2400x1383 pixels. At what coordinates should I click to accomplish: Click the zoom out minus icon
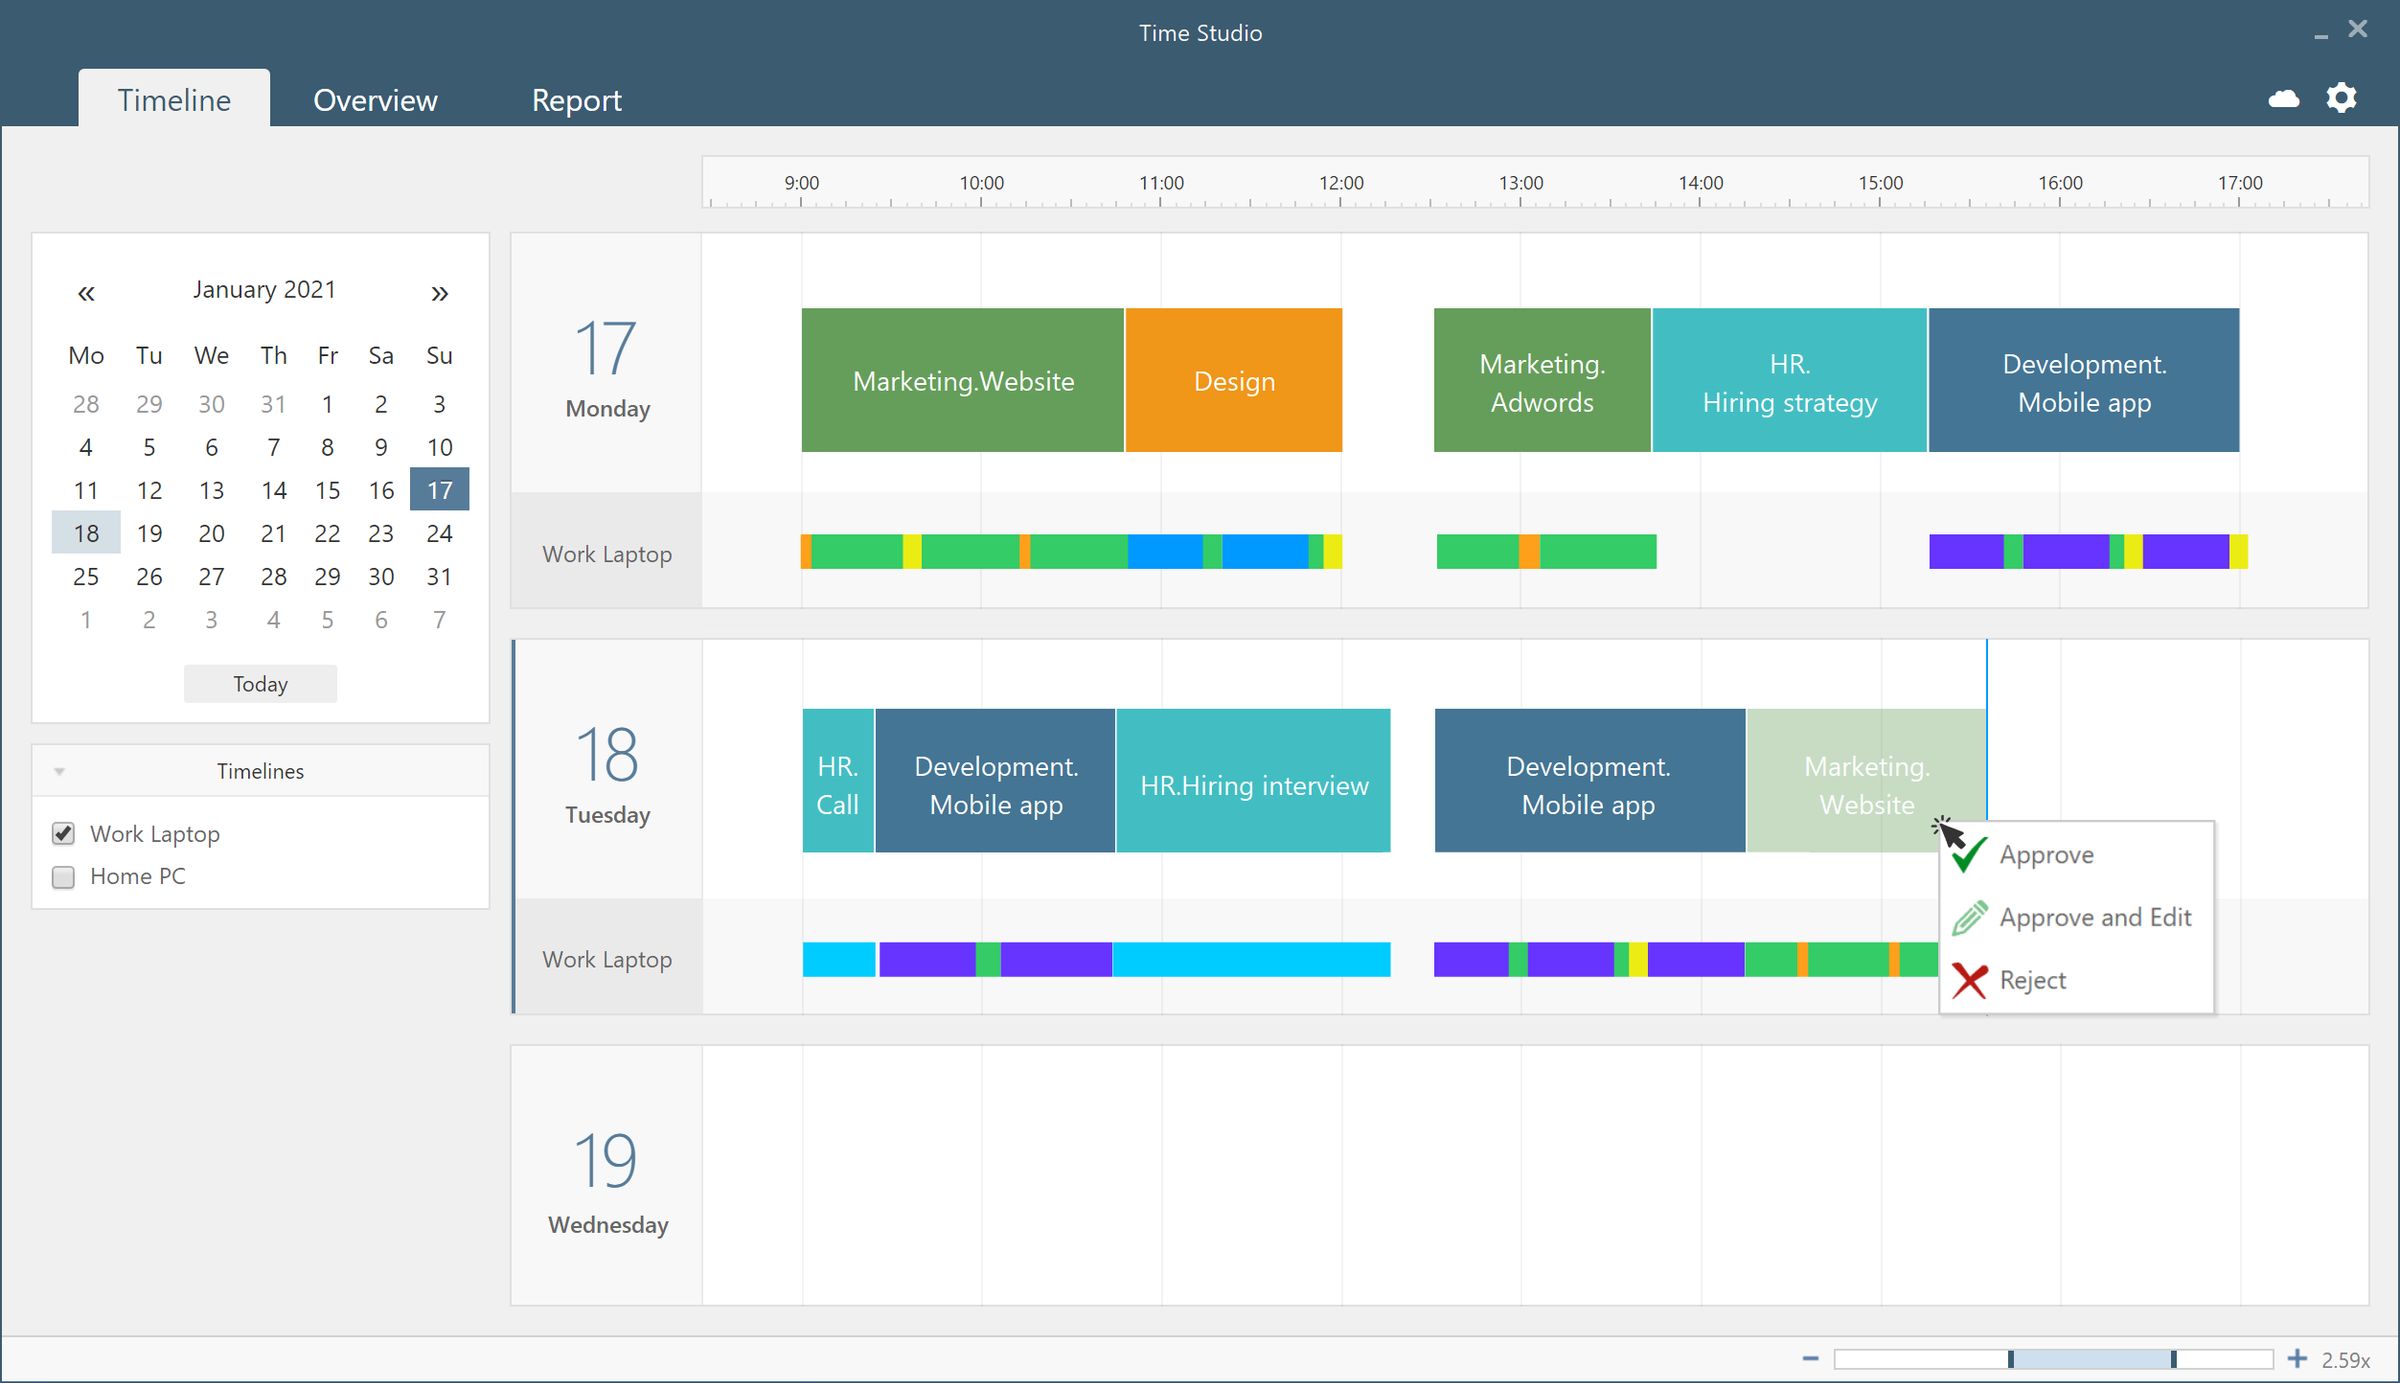pos(1810,1359)
